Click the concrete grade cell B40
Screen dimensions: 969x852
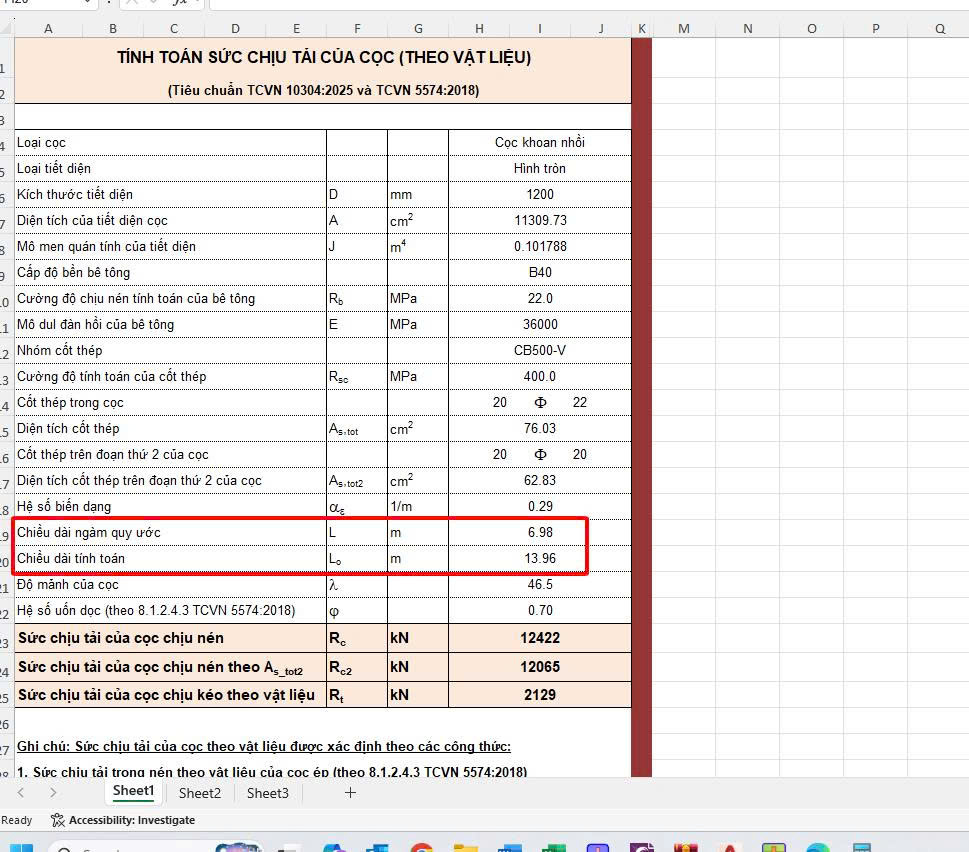[539, 272]
